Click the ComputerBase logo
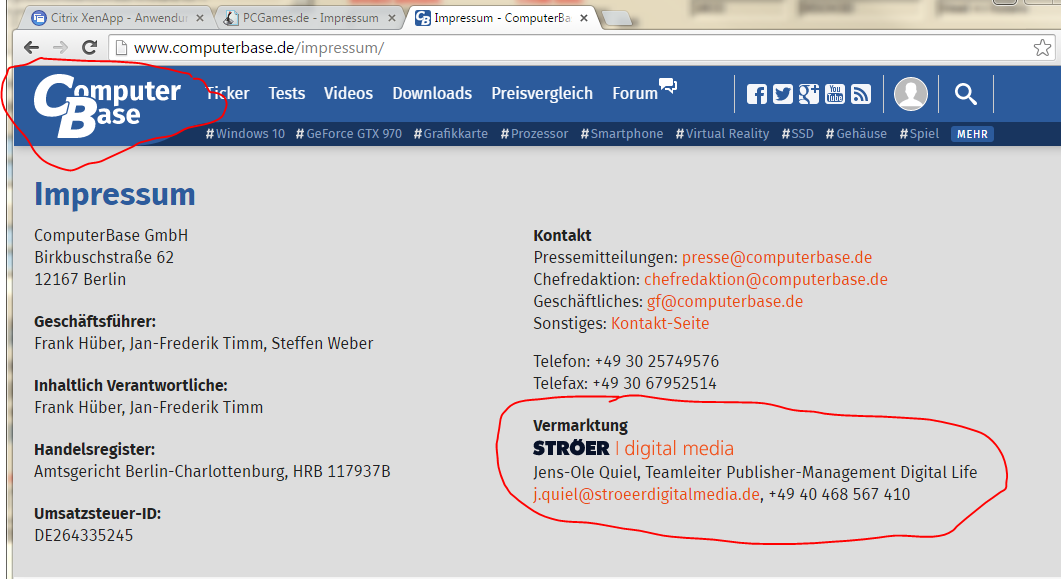Screen dimensions: 1061x579 (108, 106)
